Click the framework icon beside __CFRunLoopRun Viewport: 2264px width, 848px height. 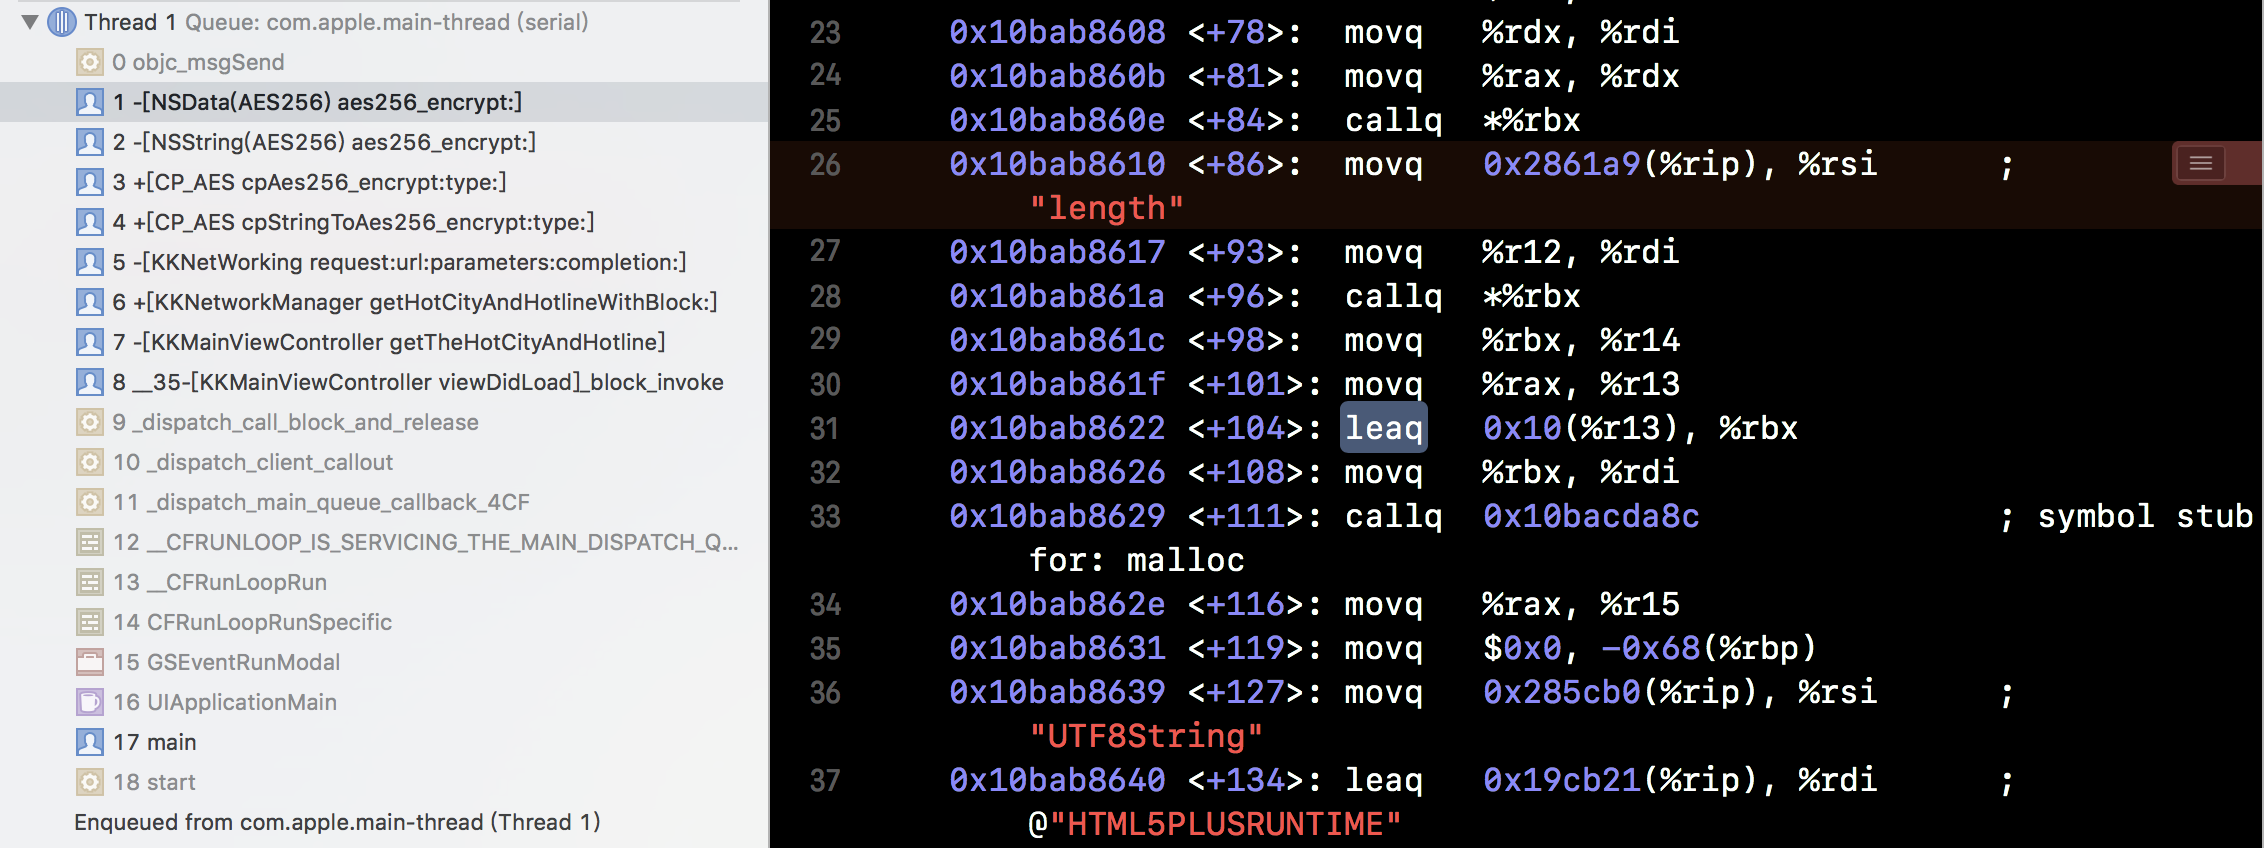[90, 582]
